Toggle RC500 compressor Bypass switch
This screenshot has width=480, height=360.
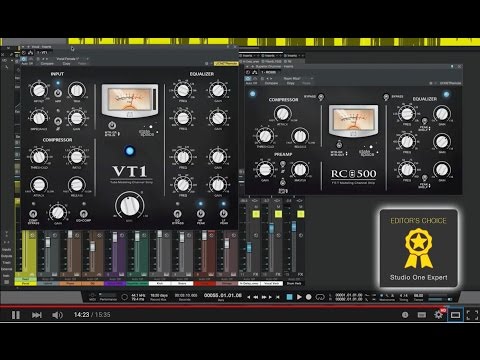[321, 97]
